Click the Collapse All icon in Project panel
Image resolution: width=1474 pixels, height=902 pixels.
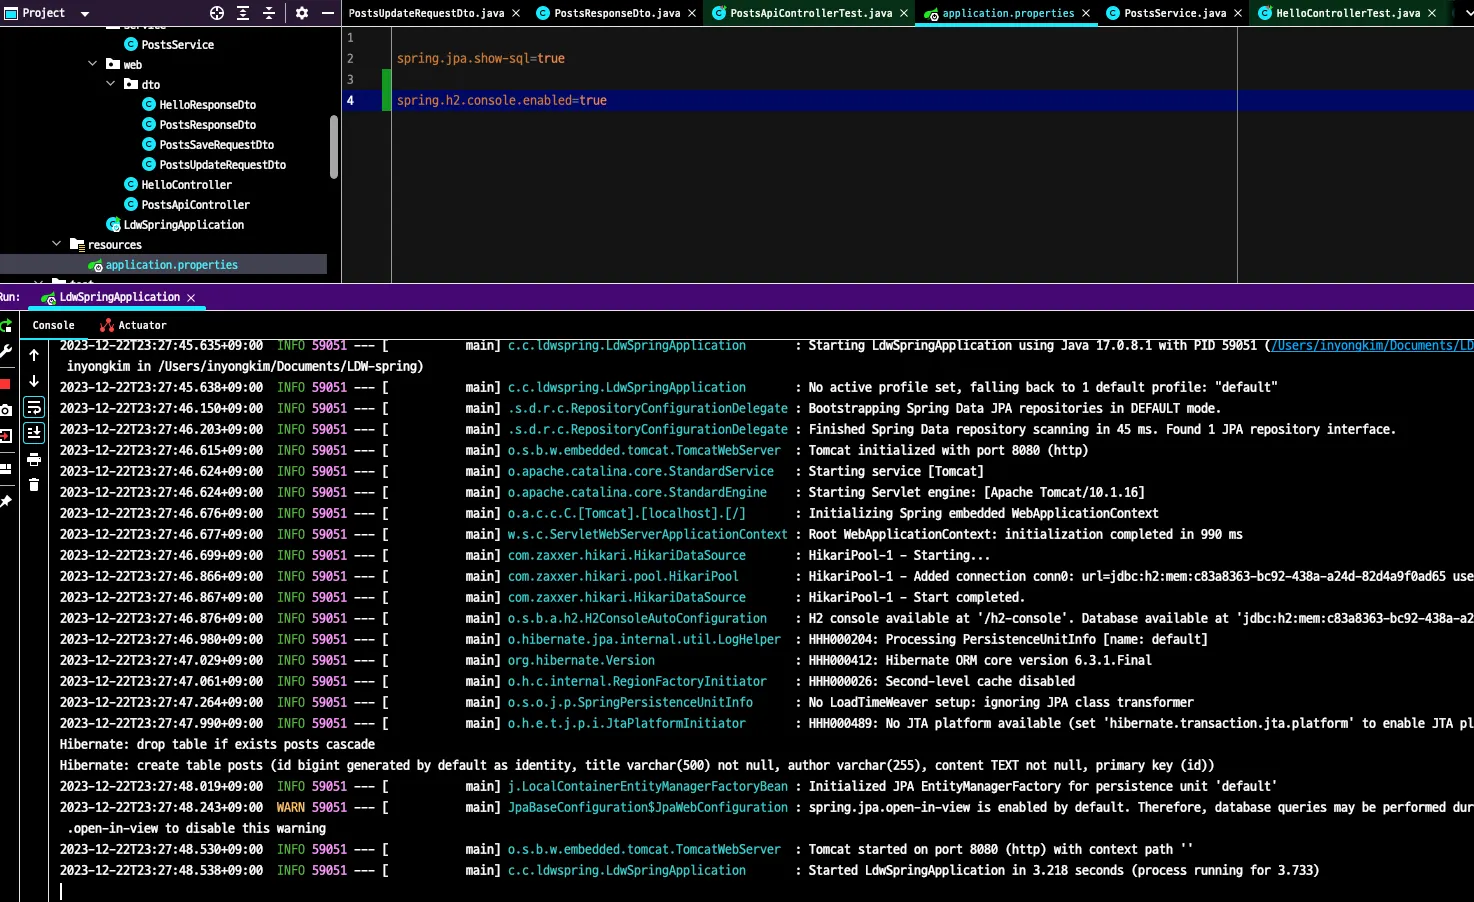[x=269, y=13]
